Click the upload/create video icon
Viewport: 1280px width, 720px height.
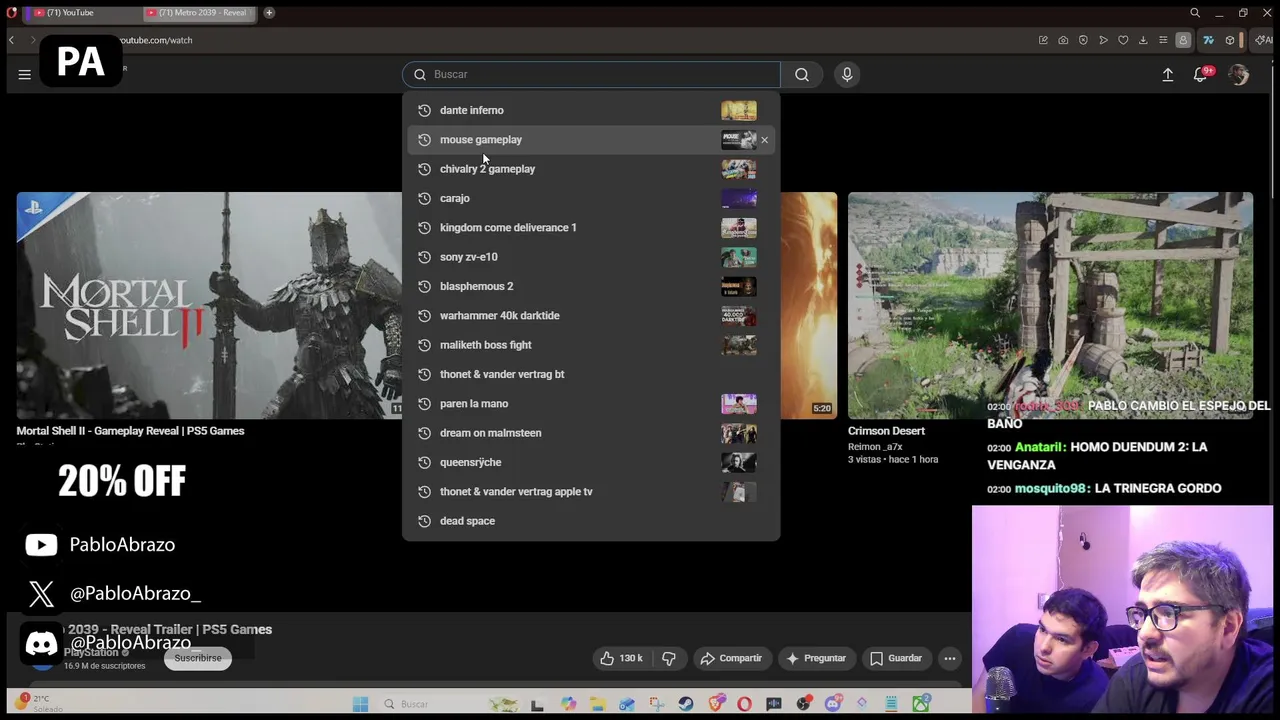click(1167, 75)
